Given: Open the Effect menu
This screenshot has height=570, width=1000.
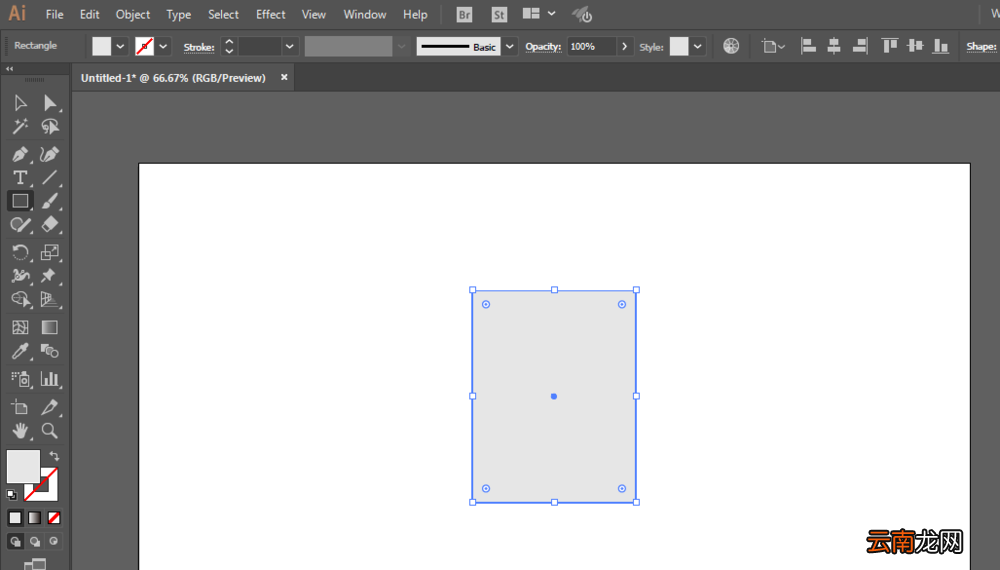Looking at the screenshot, I should pyautogui.click(x=270, y=14).
